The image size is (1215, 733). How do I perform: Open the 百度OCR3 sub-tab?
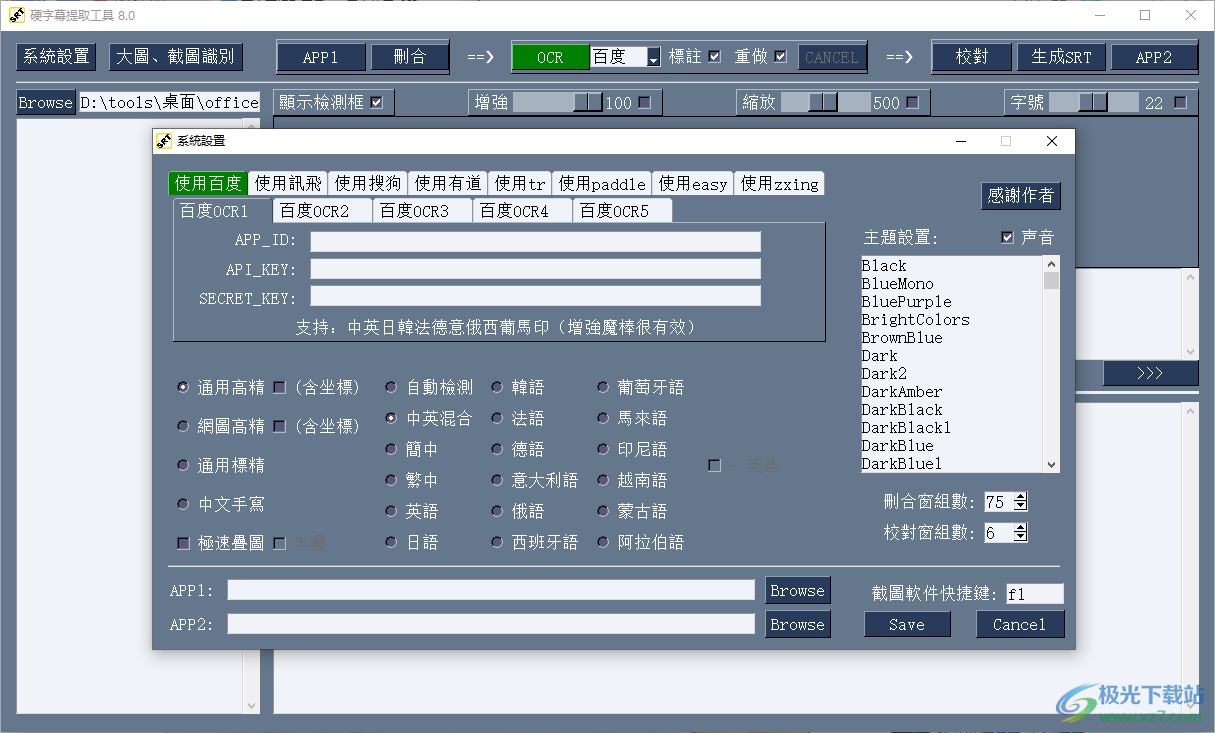[x=423, y=211]
